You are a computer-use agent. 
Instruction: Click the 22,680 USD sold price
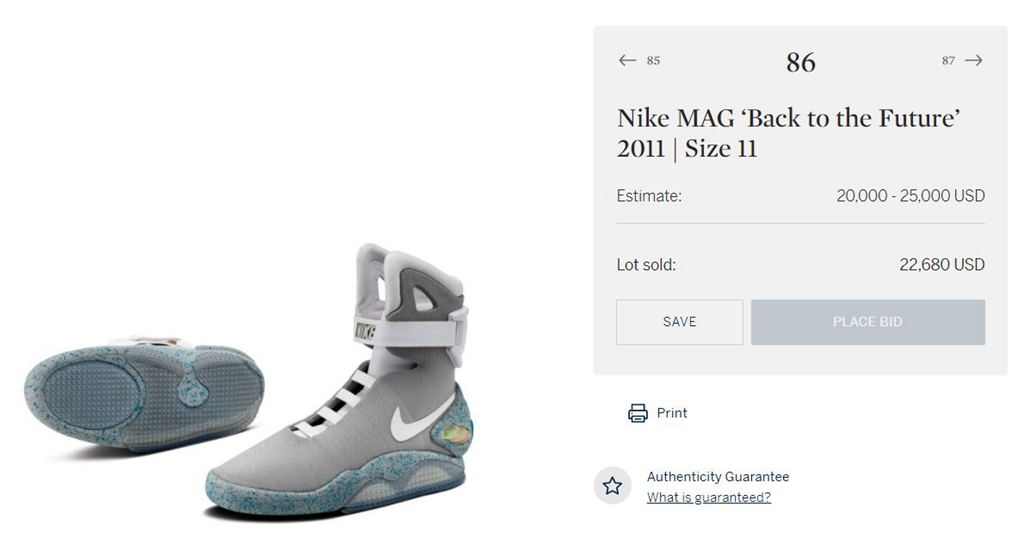[x=942, y=265]
